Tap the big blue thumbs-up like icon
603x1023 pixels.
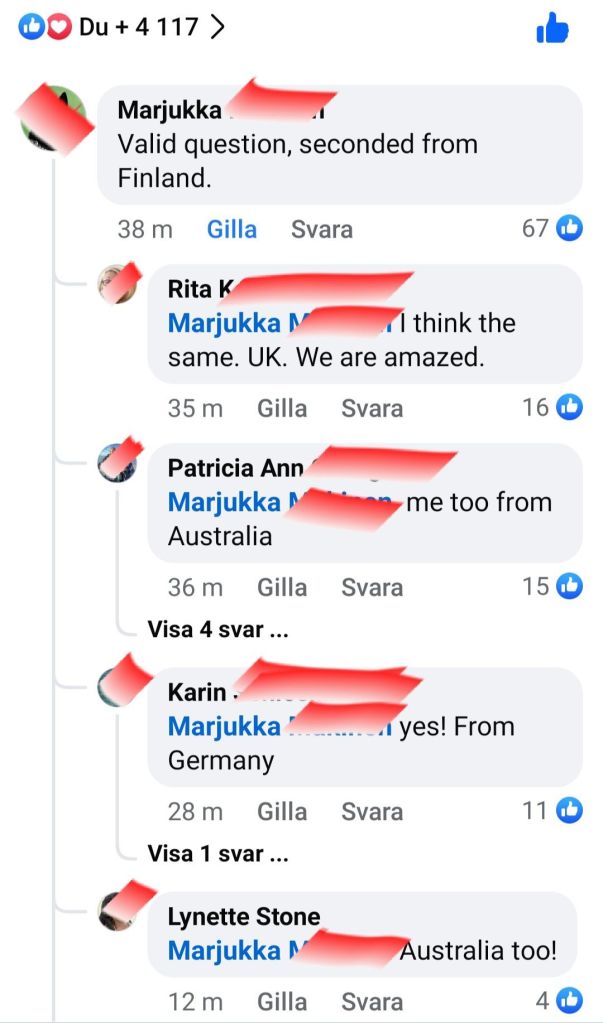552,28
